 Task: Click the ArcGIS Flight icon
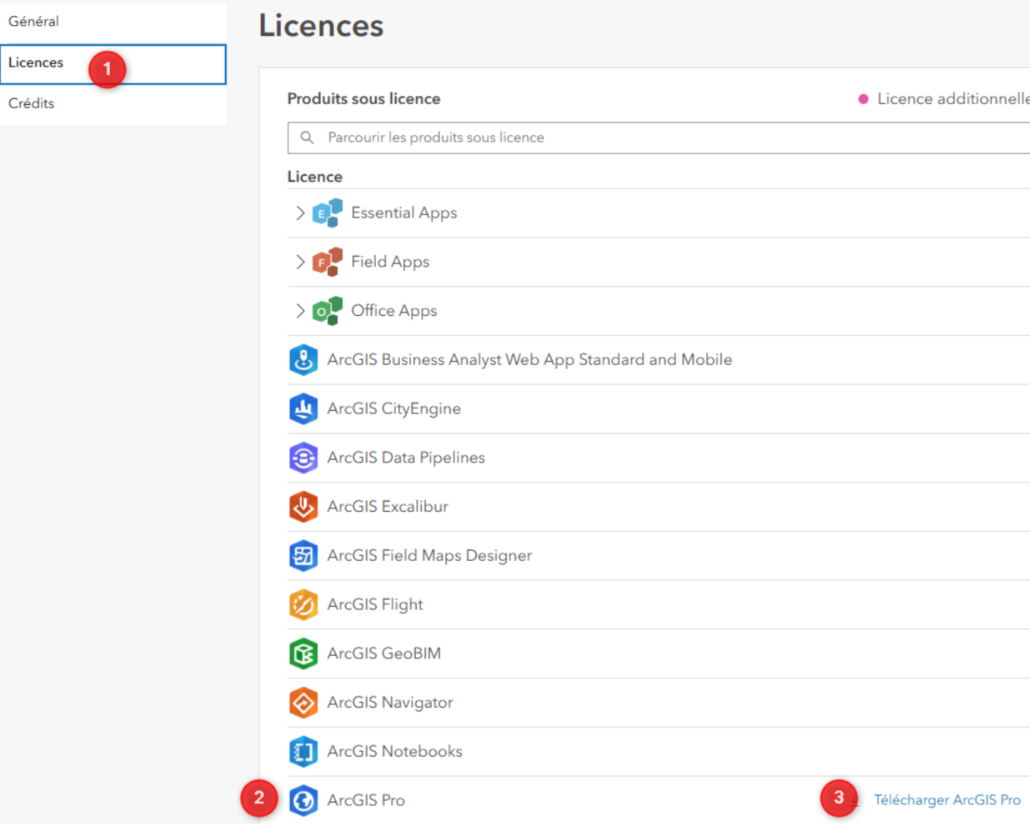point(303,605)
